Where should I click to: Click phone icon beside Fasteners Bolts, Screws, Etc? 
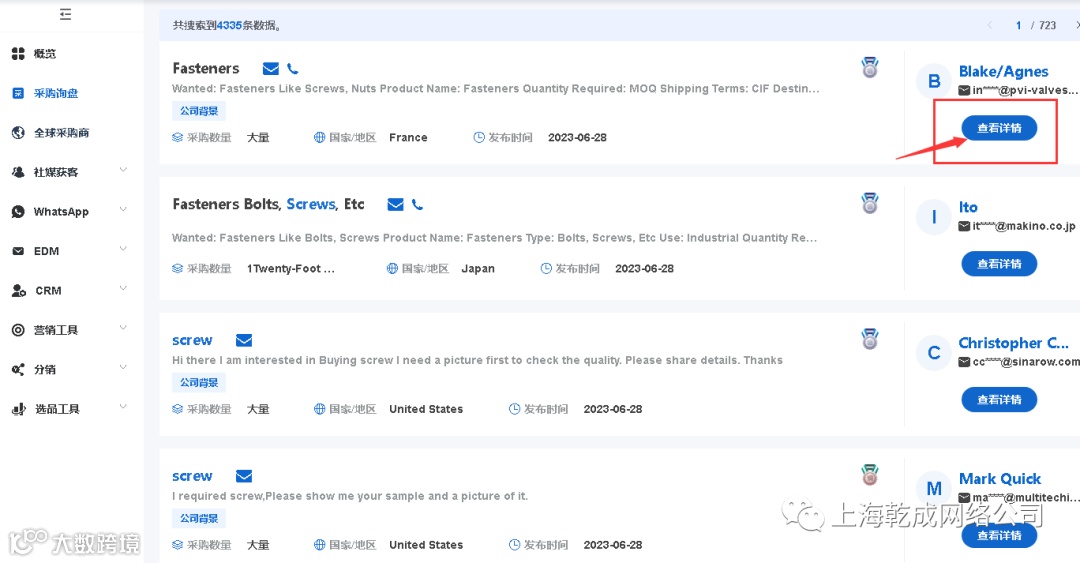(x=417, y=205)
